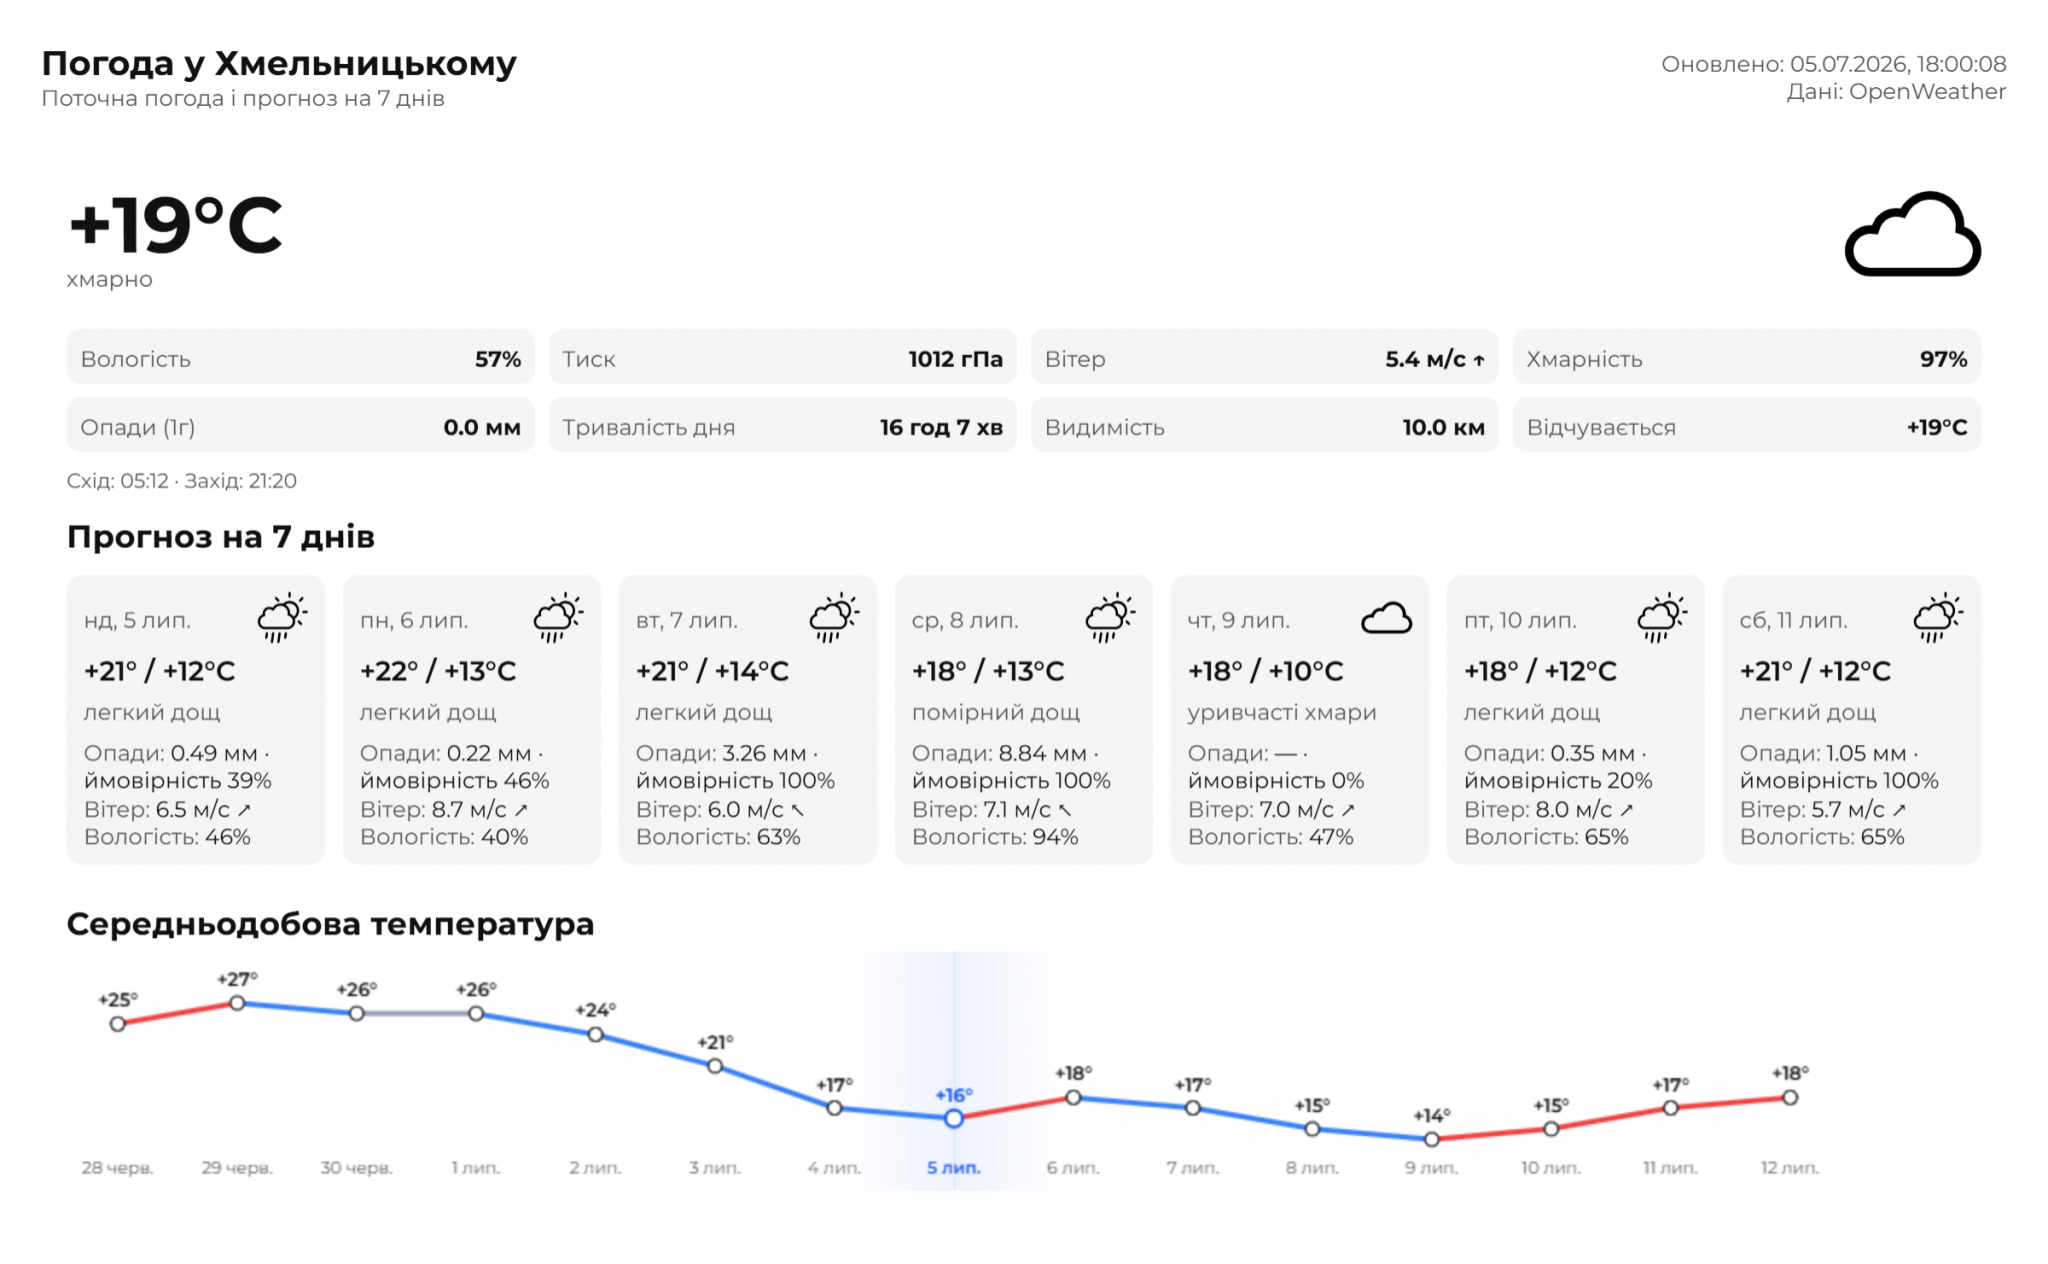Click the weather icon on the ср, 8 лип. card
The image size is (2048, 1264).
1110,617
